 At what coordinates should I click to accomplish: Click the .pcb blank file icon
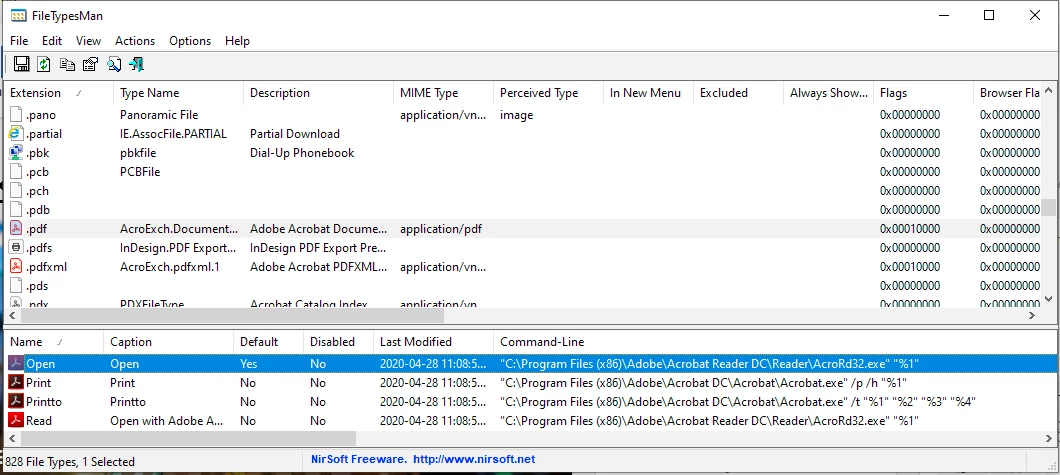coord(16,172)
